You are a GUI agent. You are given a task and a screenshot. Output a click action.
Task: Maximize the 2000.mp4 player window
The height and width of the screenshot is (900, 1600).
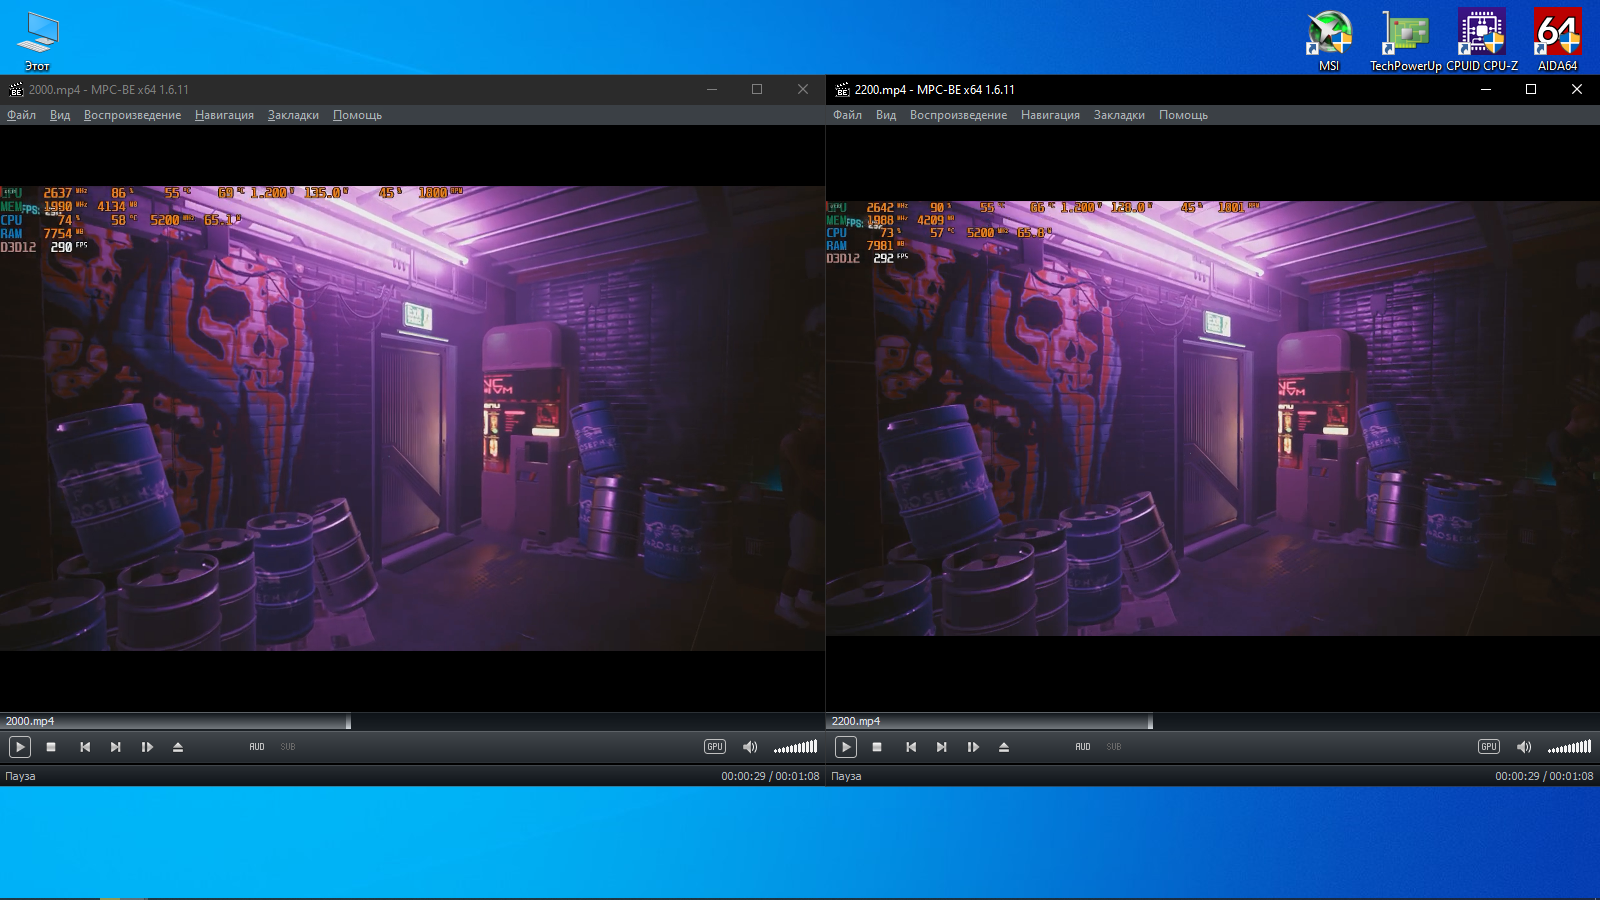(757, 89)
